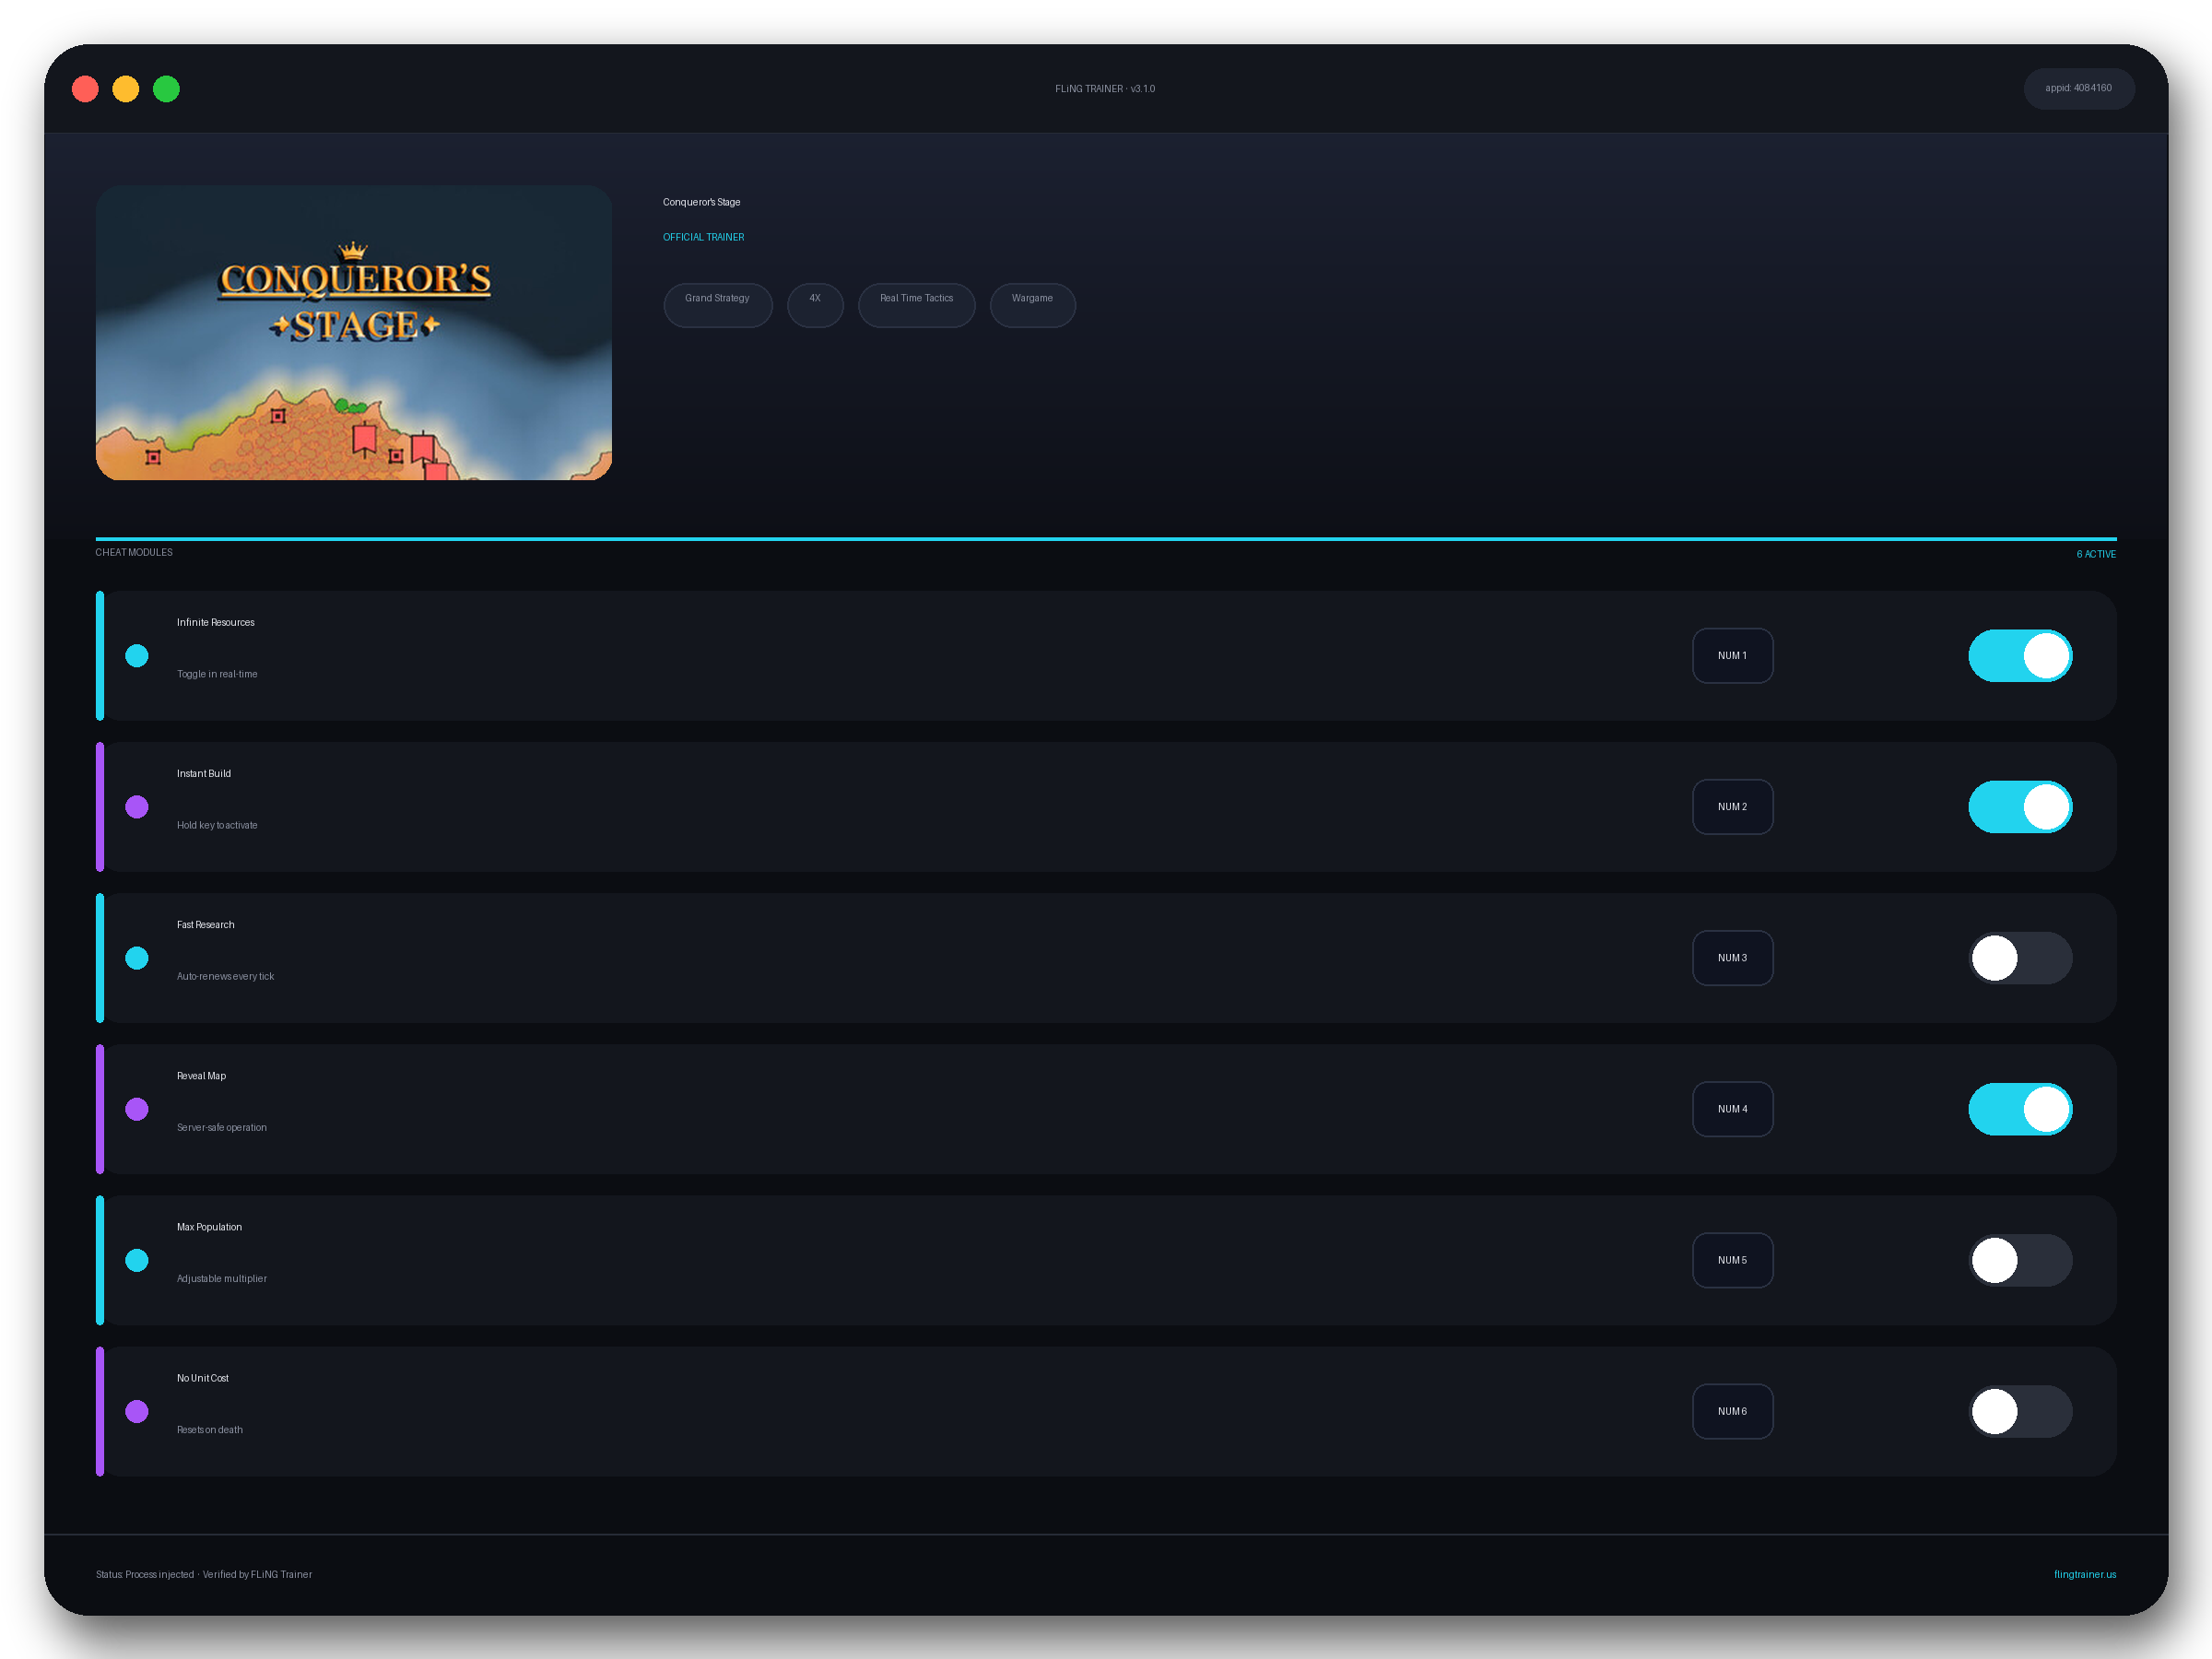
Task: Select the NUM 4 hotkey box
Action: point(1732,1109)
